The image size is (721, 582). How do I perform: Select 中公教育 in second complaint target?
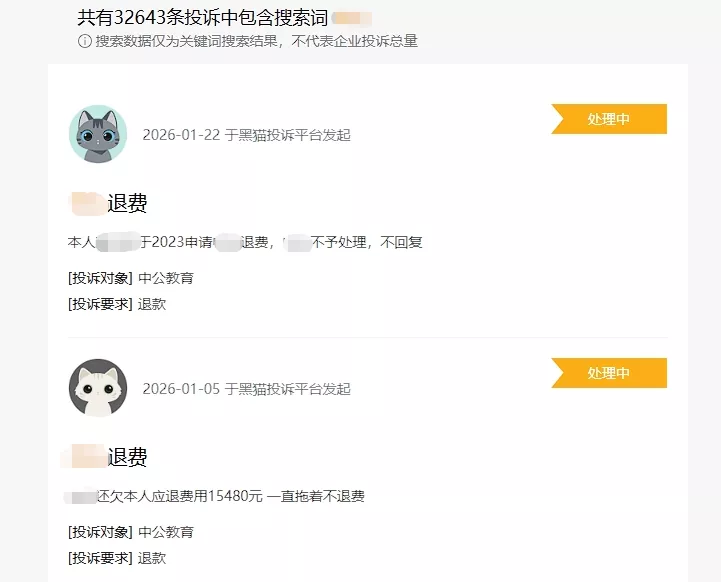click(x=166, y=532)
